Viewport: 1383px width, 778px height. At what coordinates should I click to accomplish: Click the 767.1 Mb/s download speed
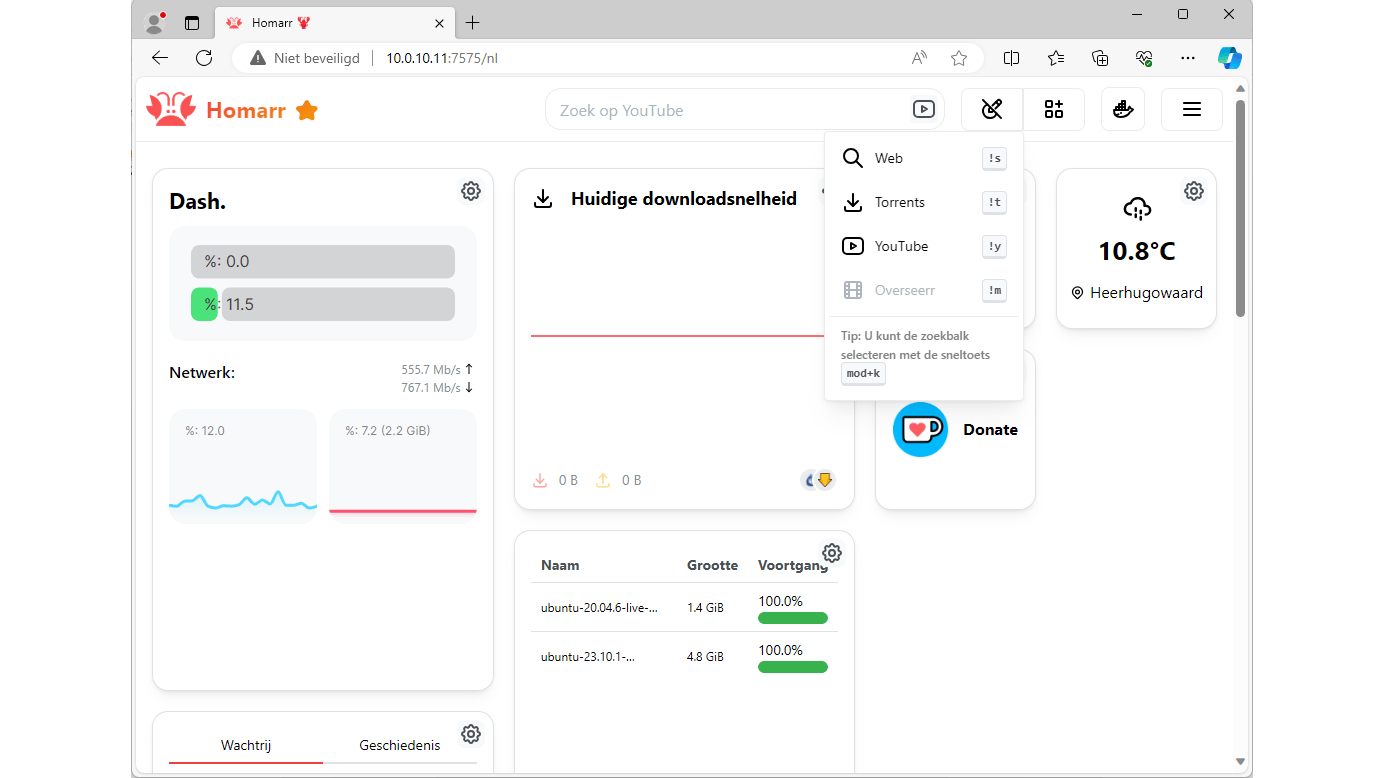coord(431,387)
